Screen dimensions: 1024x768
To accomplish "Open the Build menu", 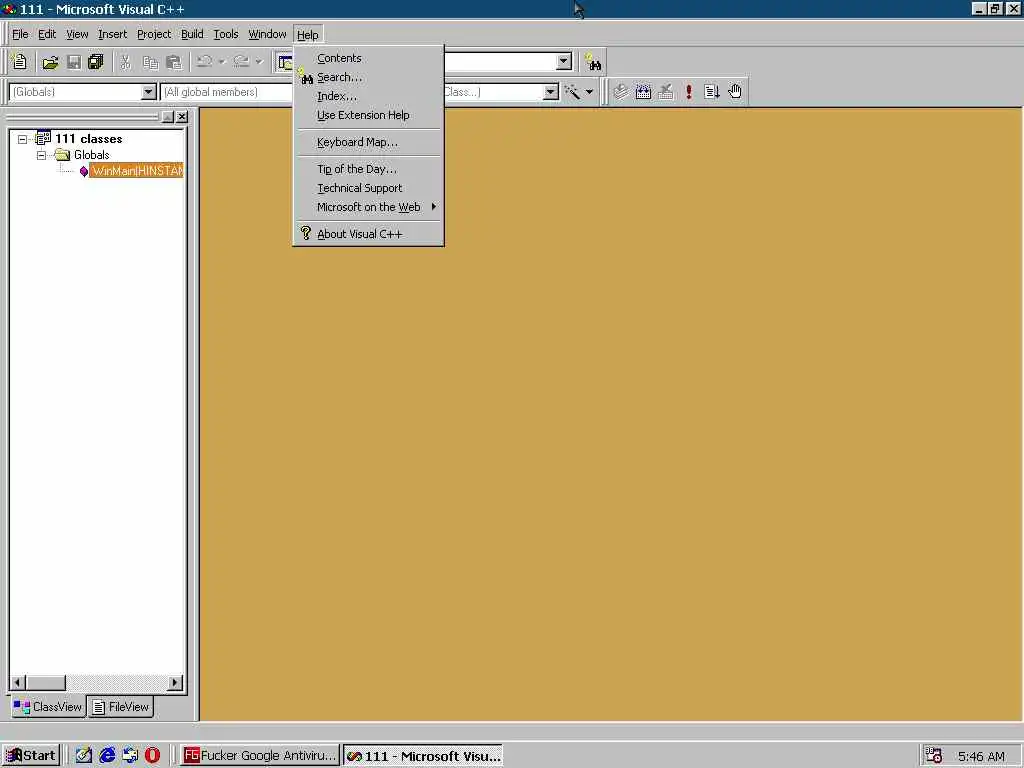I will click(192, 35).
